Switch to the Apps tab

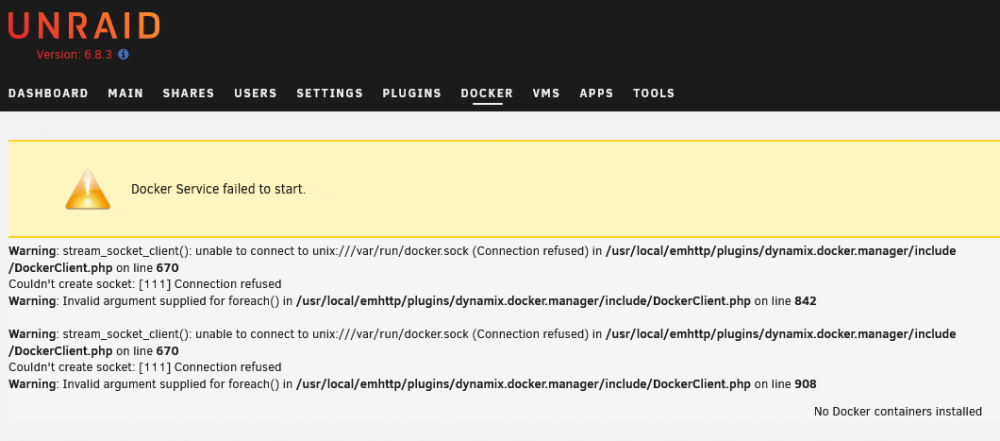click(596, 93)
